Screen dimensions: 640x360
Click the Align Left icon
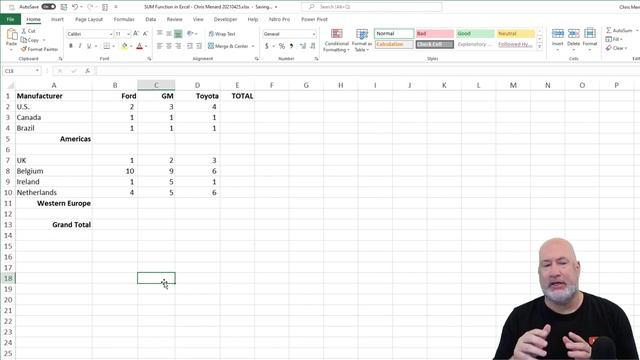[x=160, y=46]
